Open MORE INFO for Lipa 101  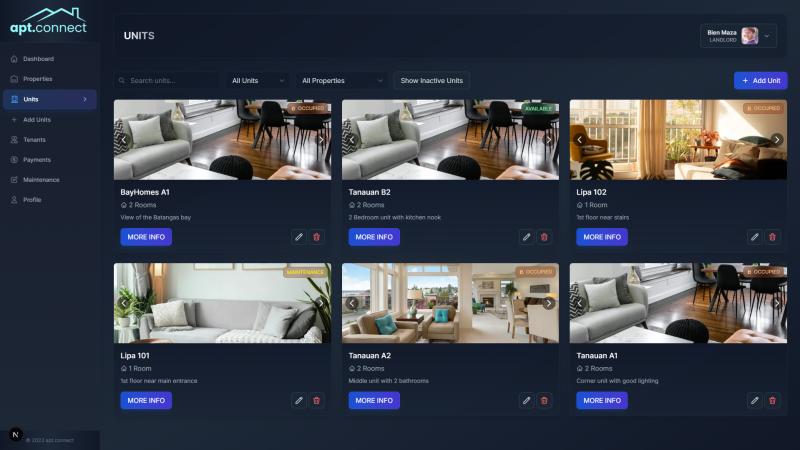pyautogui.click(x=146, y=401)
